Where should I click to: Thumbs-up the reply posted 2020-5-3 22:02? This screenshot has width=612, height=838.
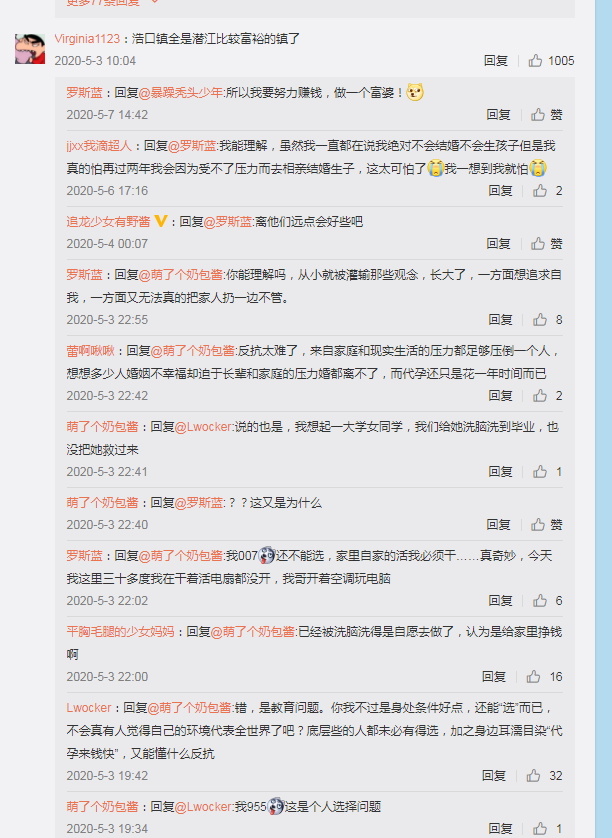(x=547, y=601)
